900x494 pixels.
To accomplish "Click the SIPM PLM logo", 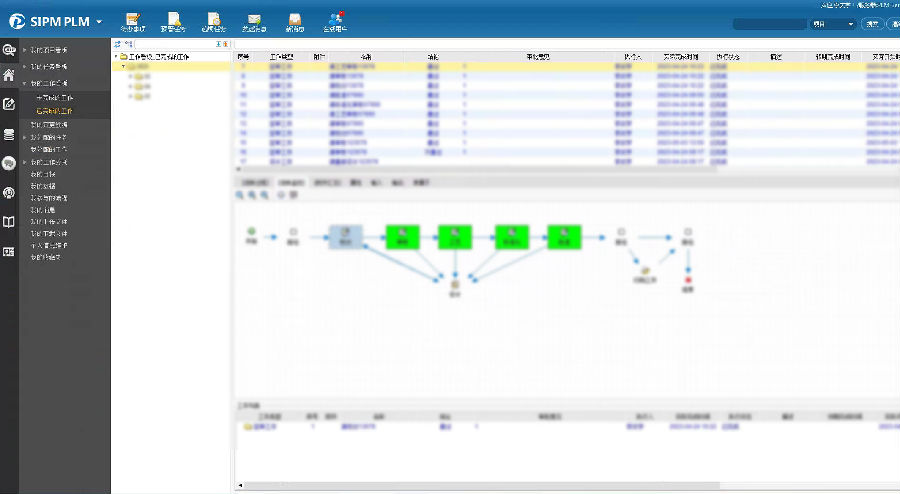I will 49,21.
